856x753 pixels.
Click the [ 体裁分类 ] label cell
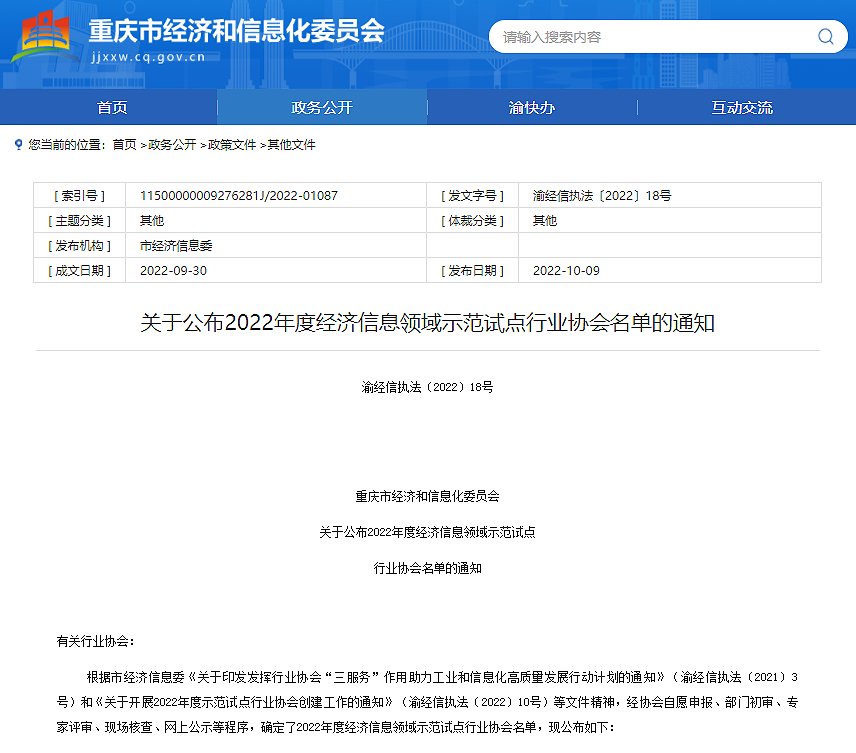[473, 221]
